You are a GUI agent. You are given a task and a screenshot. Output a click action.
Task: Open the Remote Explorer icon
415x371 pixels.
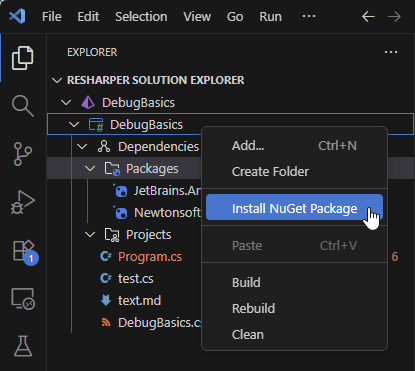coord(23,299)
